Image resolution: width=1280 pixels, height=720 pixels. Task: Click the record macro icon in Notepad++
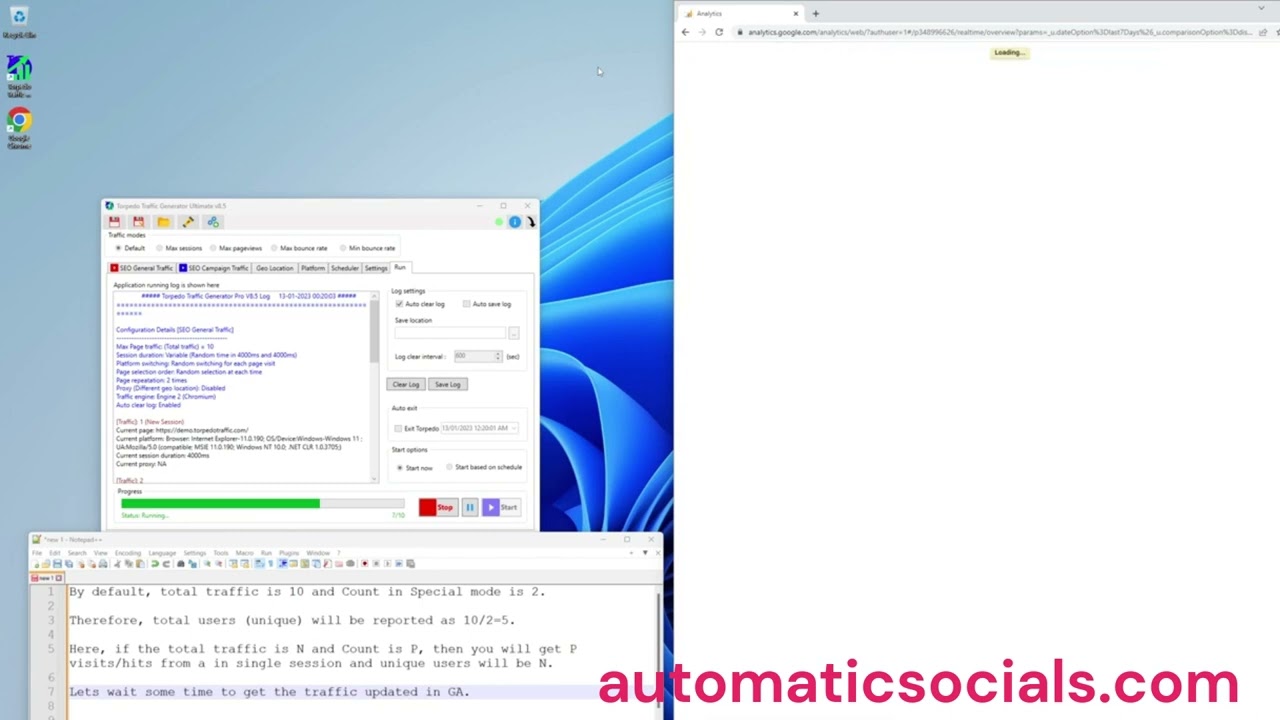tap(364, 564)
